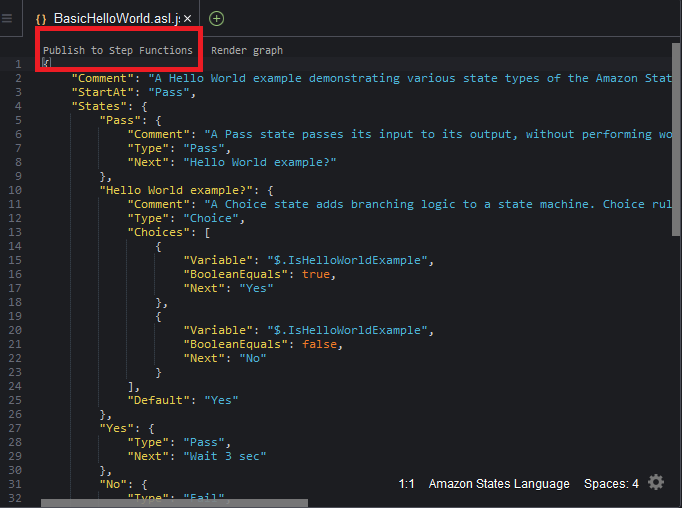The image size is (682, 508).
Task: Open the Amazon States Language mode selector
Action: pos(499,484)
